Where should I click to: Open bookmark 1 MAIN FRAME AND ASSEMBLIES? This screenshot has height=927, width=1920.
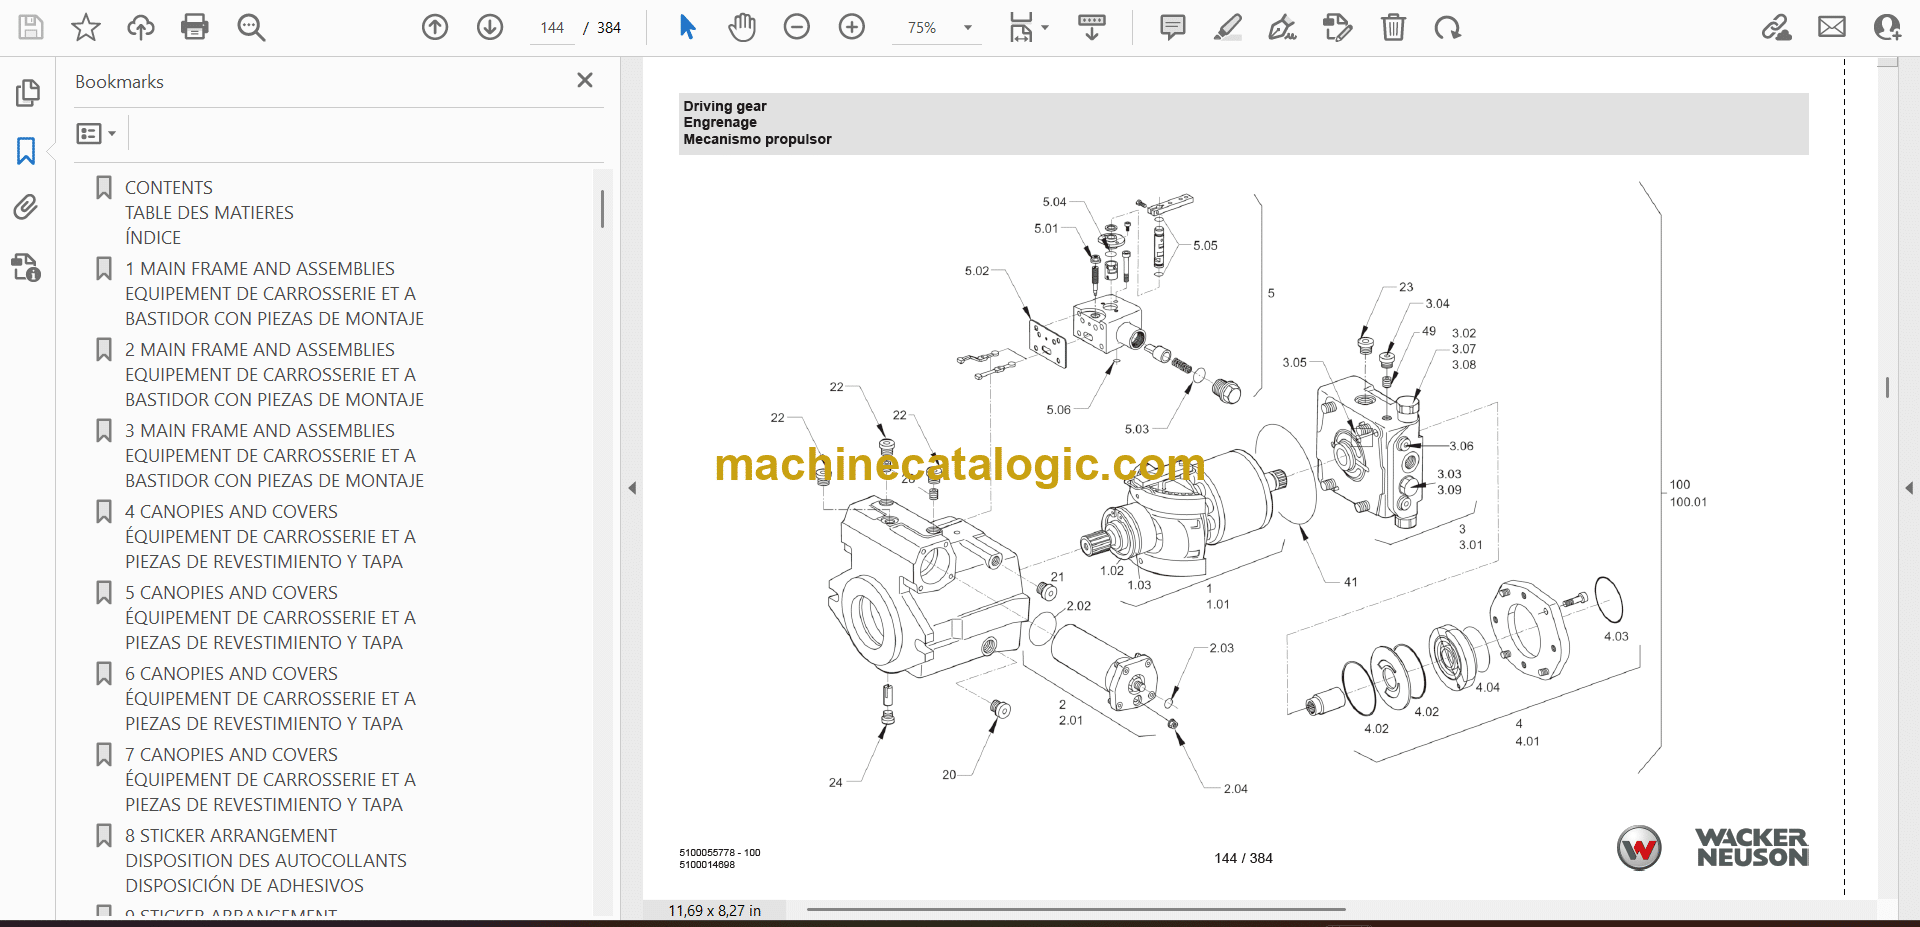click(260, 268)
